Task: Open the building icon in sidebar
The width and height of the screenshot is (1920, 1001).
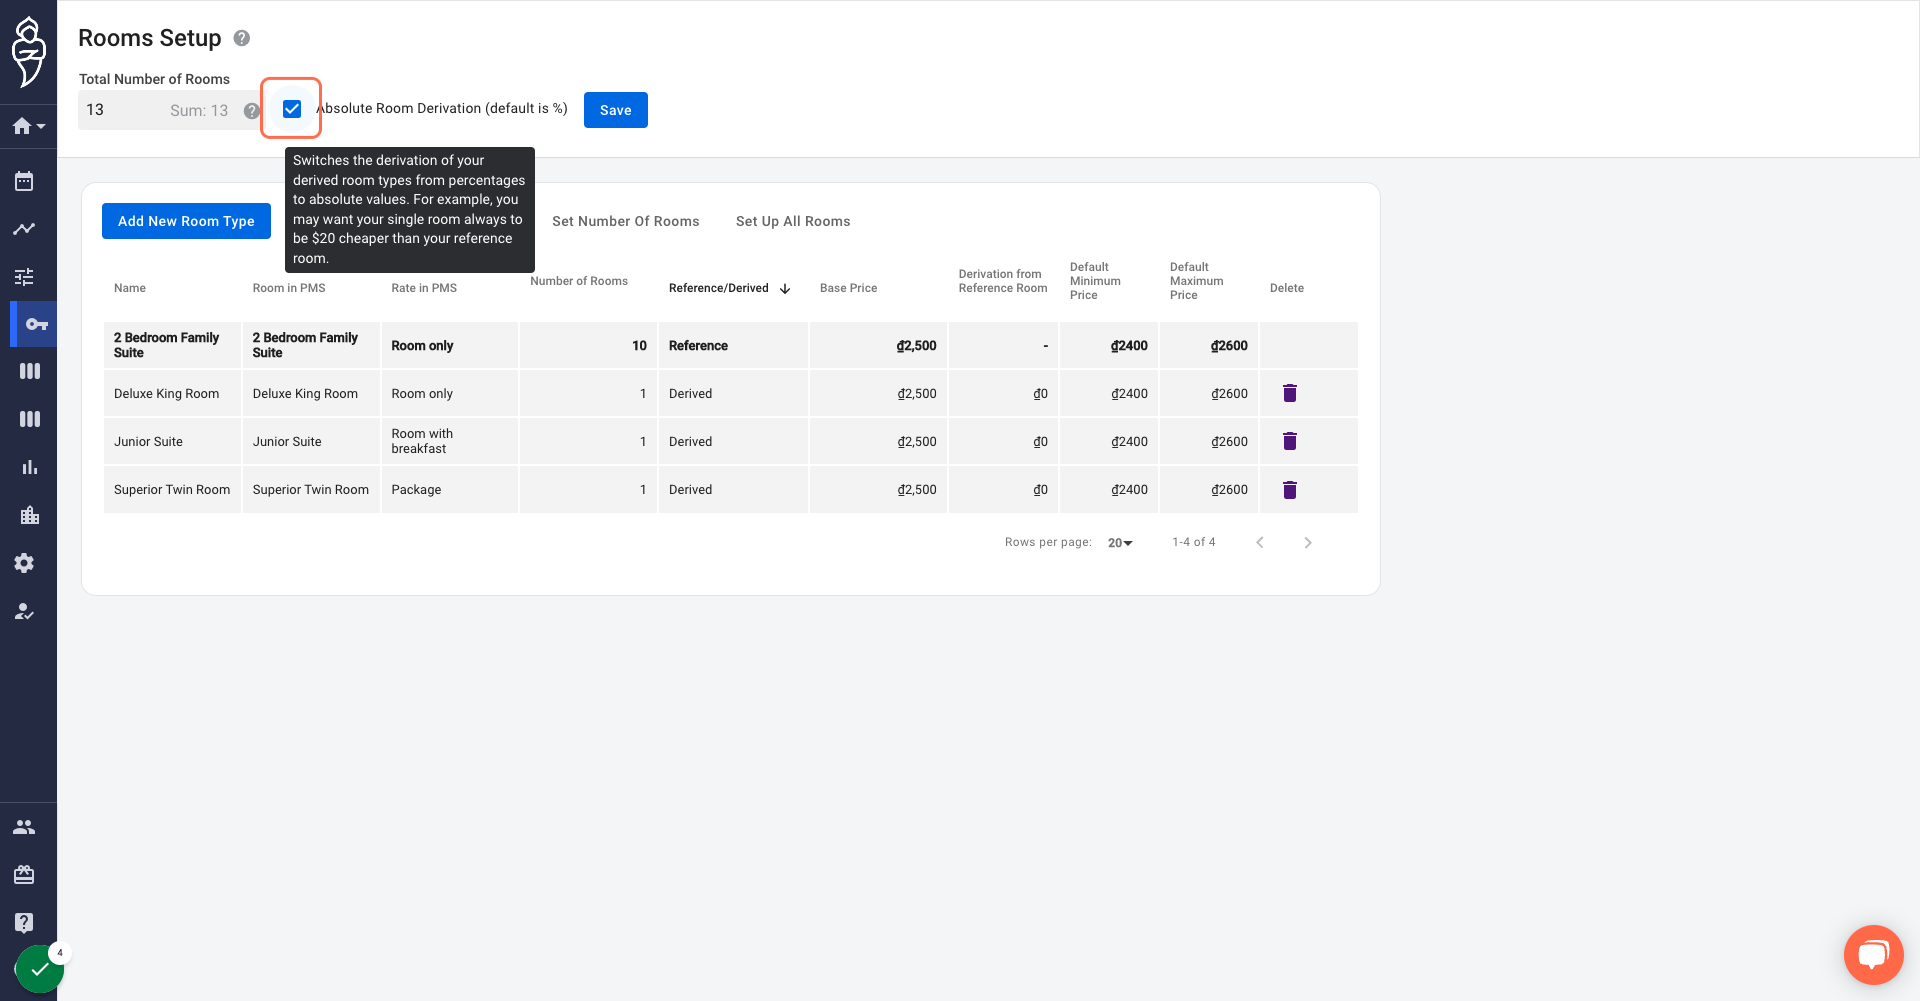Action: 29,515
